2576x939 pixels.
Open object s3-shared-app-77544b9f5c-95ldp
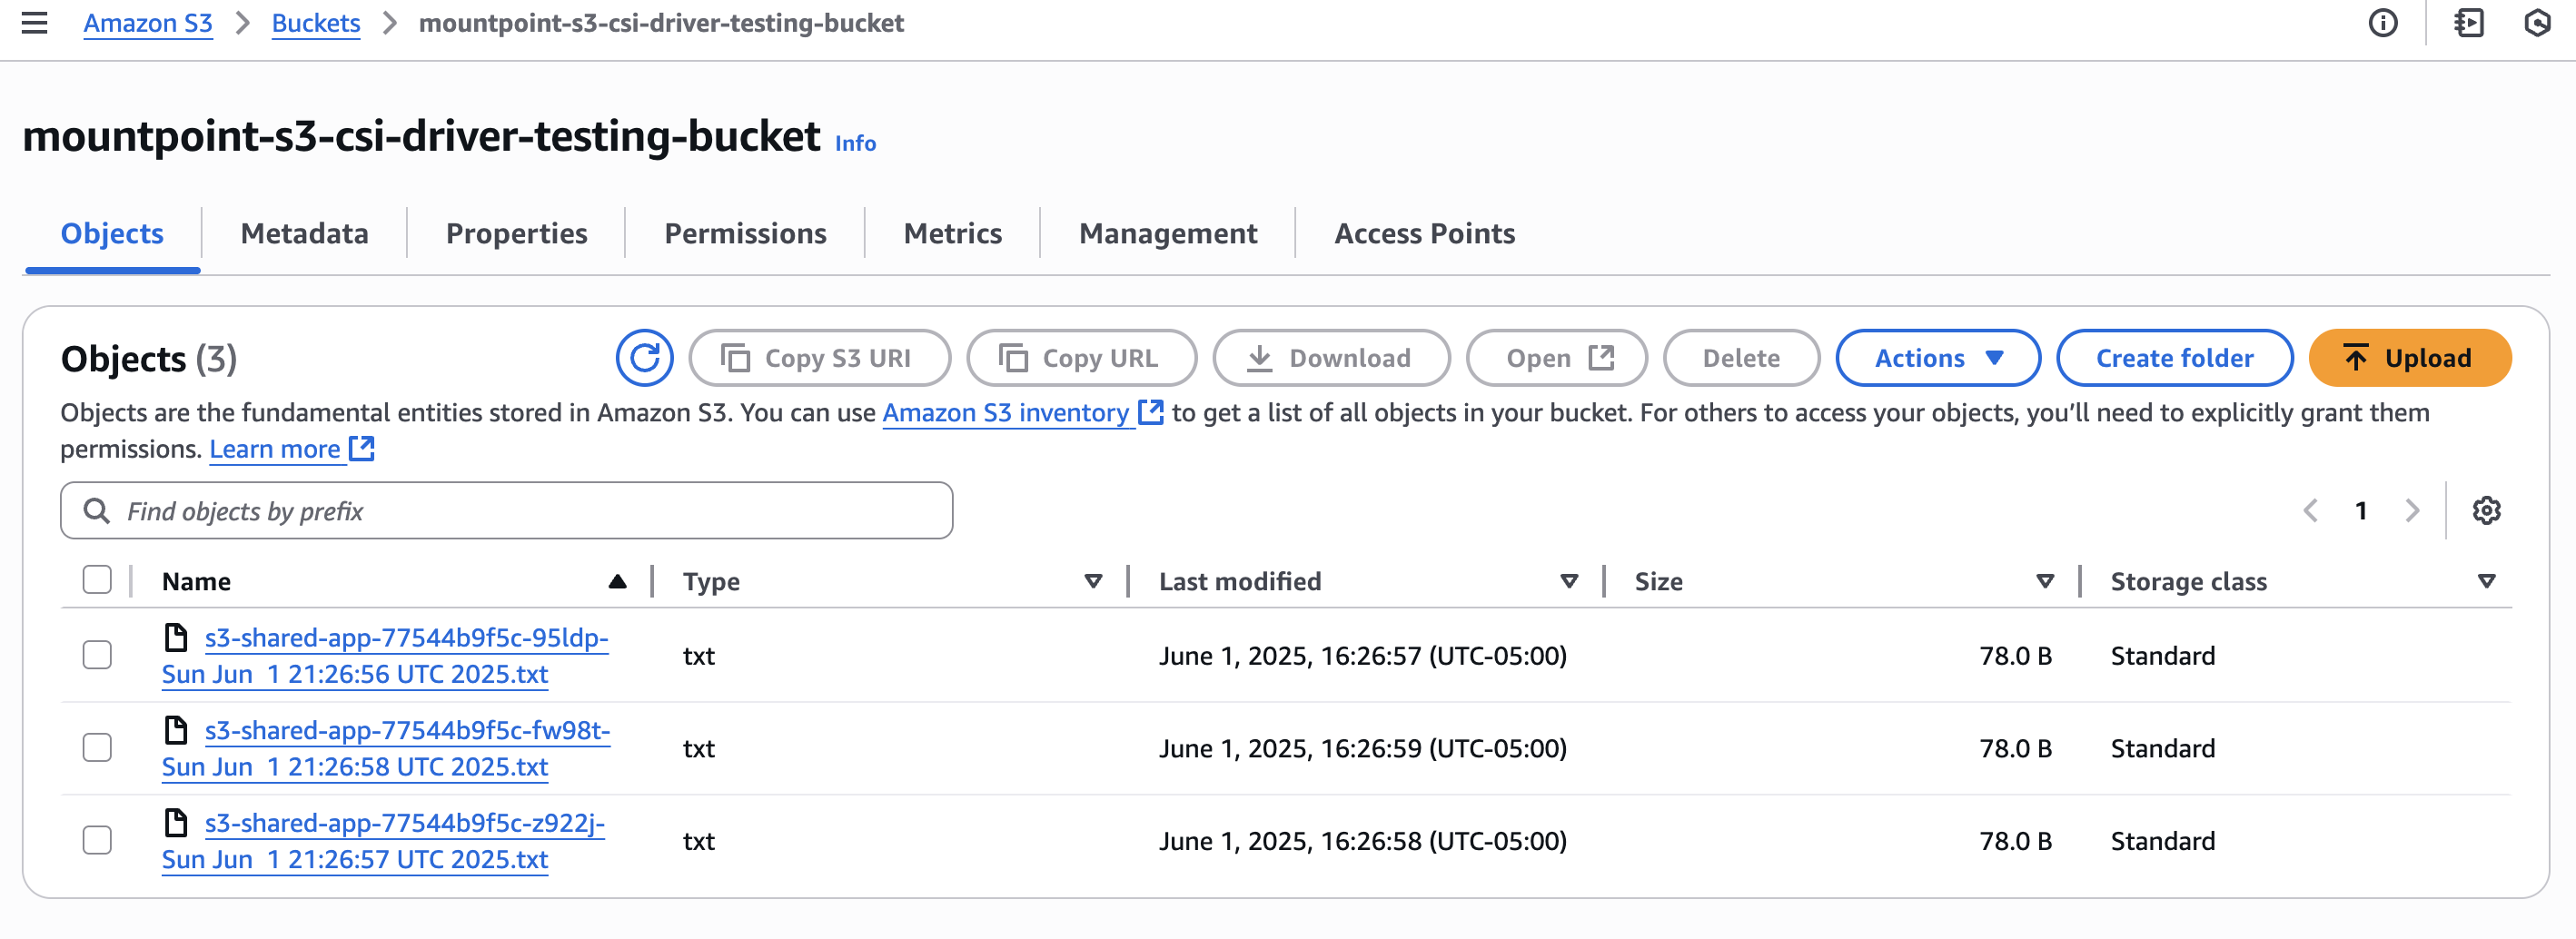(385, 656)
